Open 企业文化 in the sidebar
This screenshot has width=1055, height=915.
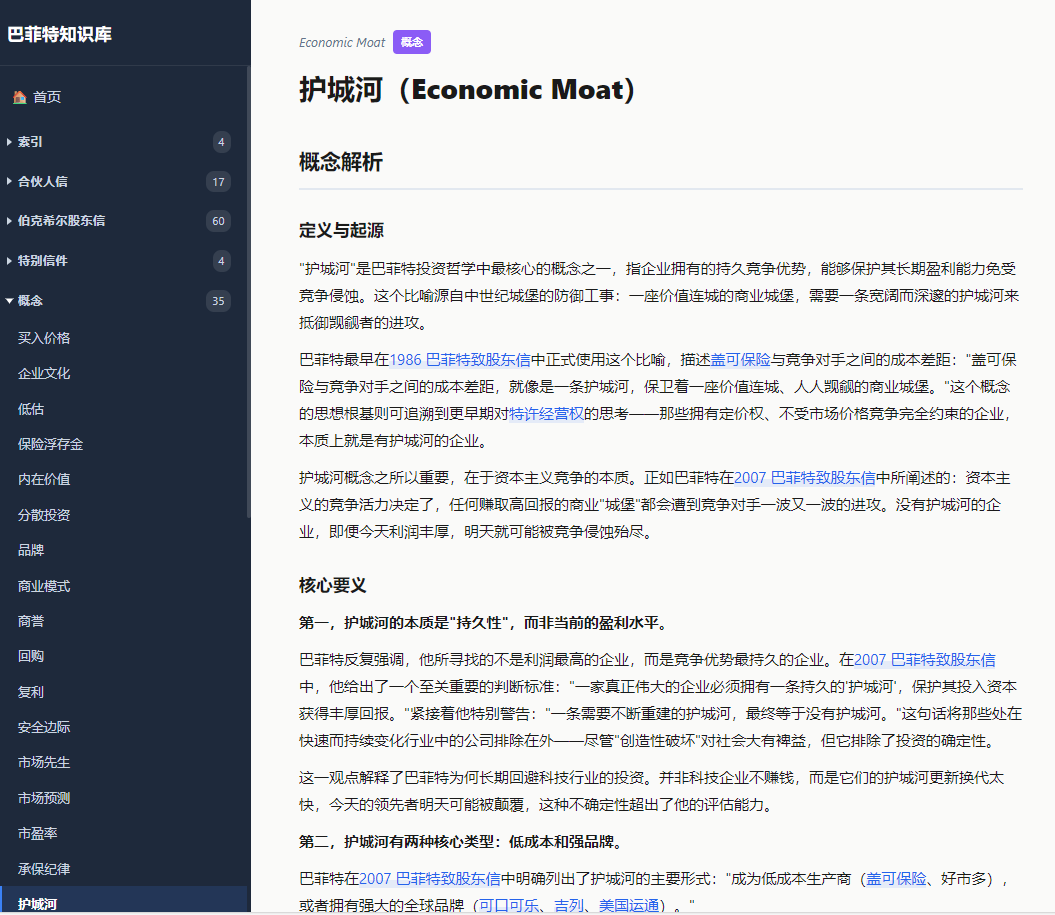click(44, 373)
